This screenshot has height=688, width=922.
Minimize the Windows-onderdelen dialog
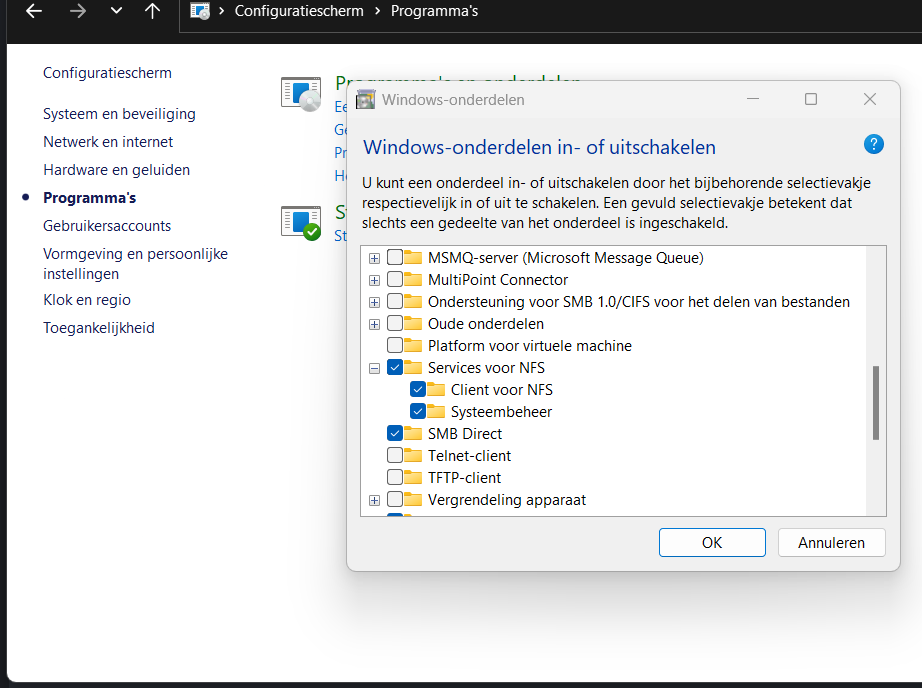click(753, 99)
